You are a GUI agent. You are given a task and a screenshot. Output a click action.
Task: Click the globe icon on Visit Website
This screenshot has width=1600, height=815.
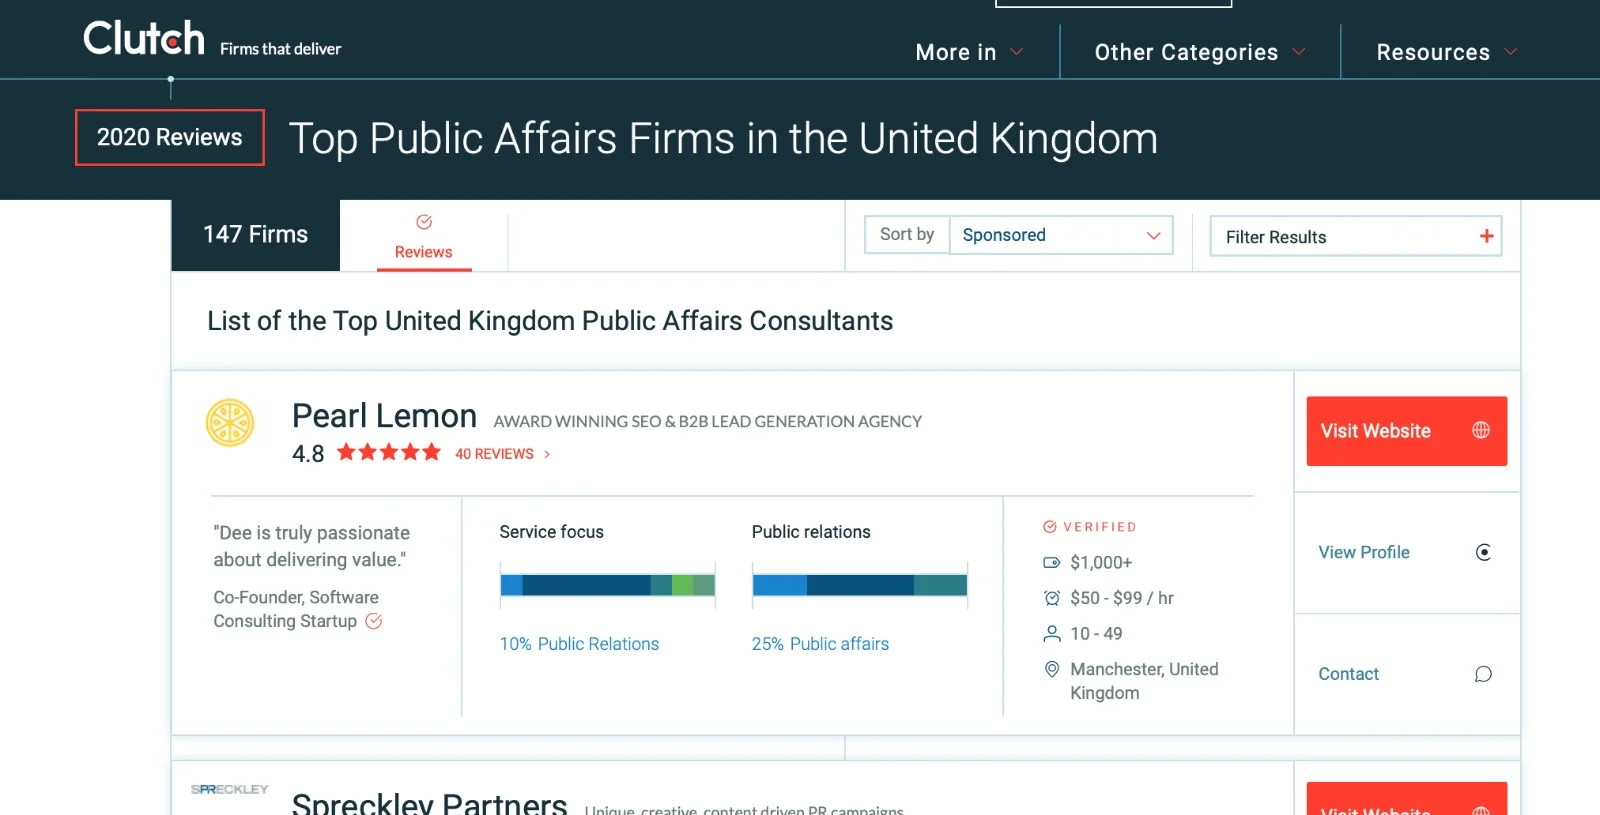point(1481,430)
